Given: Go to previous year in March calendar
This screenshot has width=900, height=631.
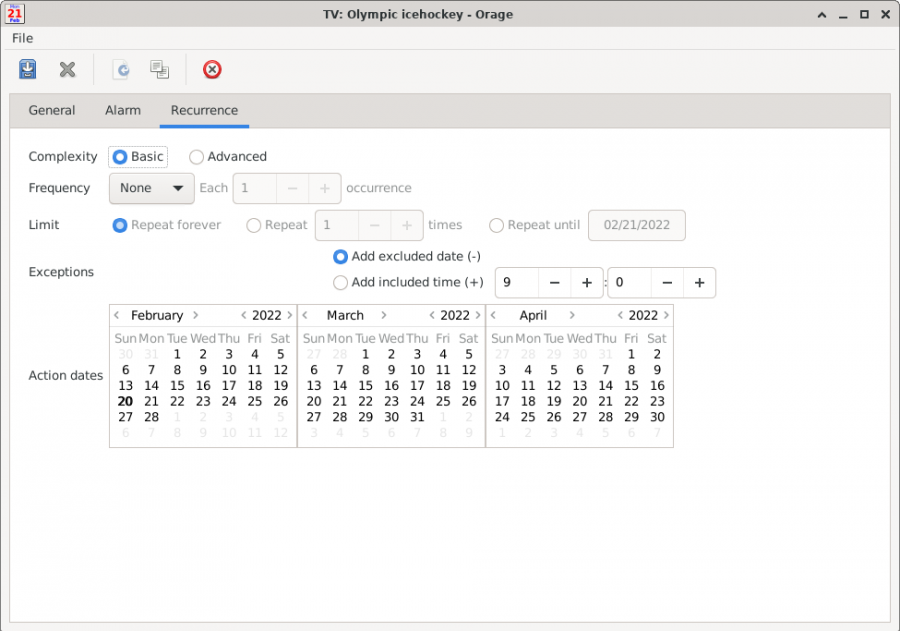Looking at the screenshot, I should [432, 315].
